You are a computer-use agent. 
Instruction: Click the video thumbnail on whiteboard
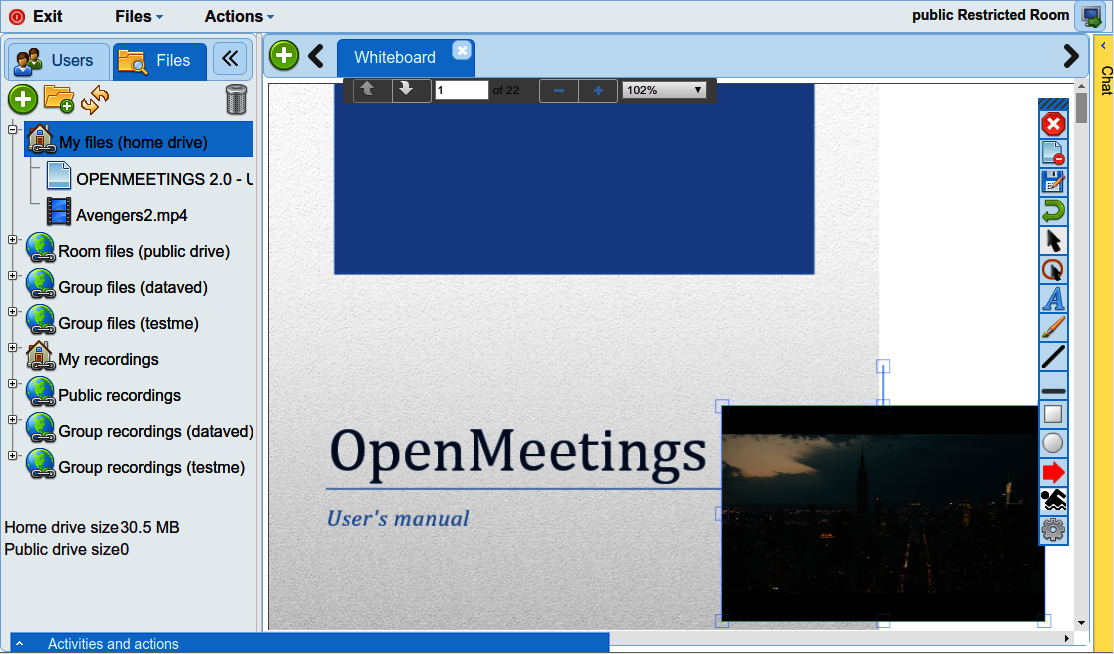pyautogui.click(x=882, y=513)
